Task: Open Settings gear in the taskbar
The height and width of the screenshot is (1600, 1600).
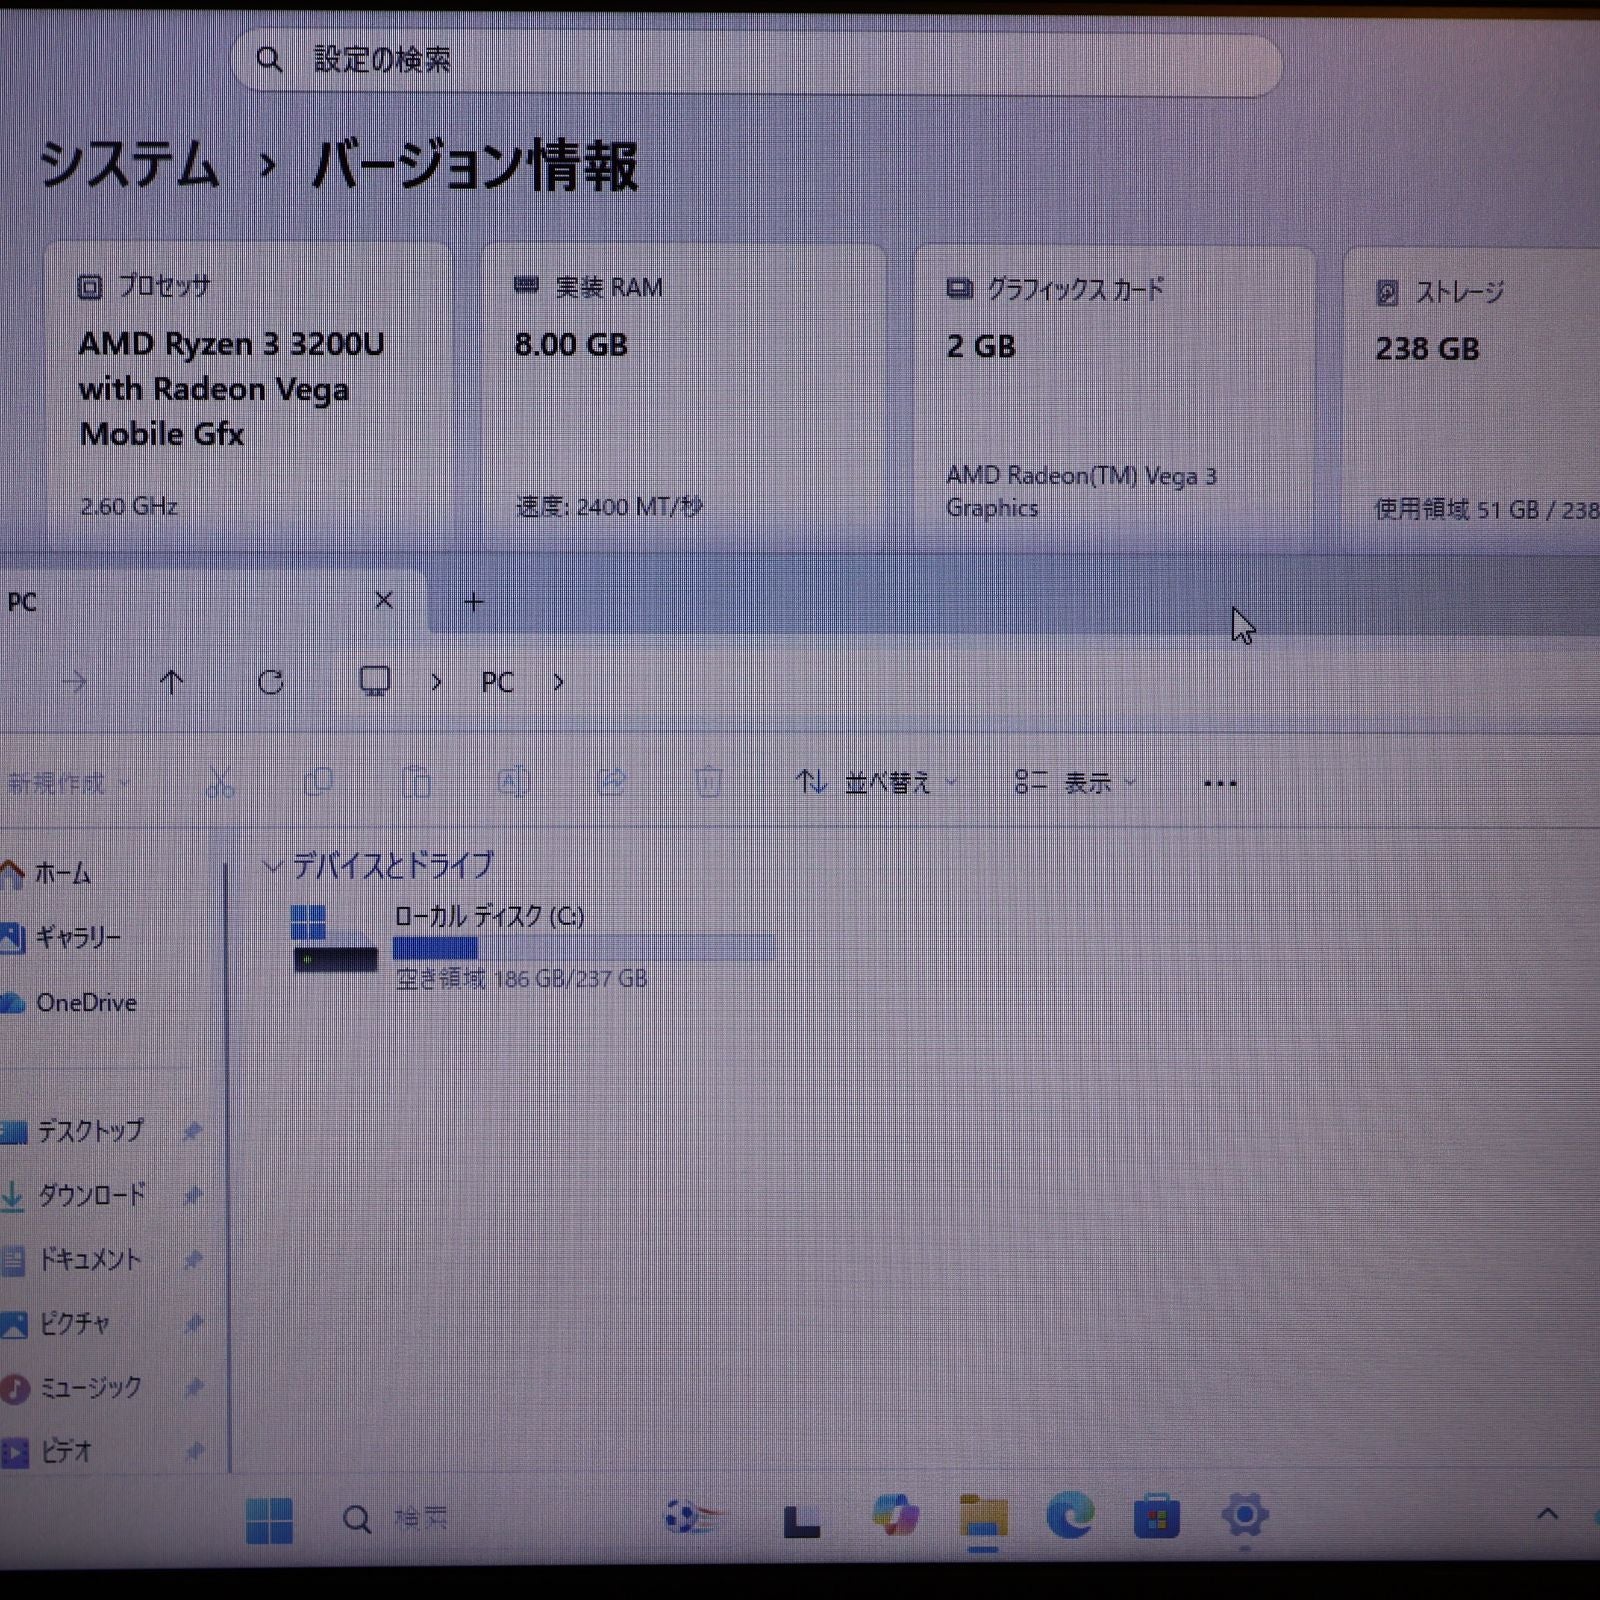Action: click(1245, 1516)
